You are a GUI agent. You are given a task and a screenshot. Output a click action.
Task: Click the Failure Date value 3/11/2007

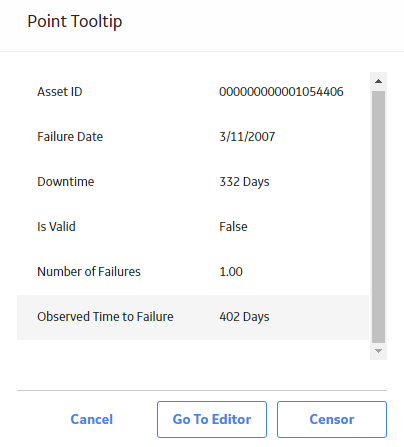247,137
